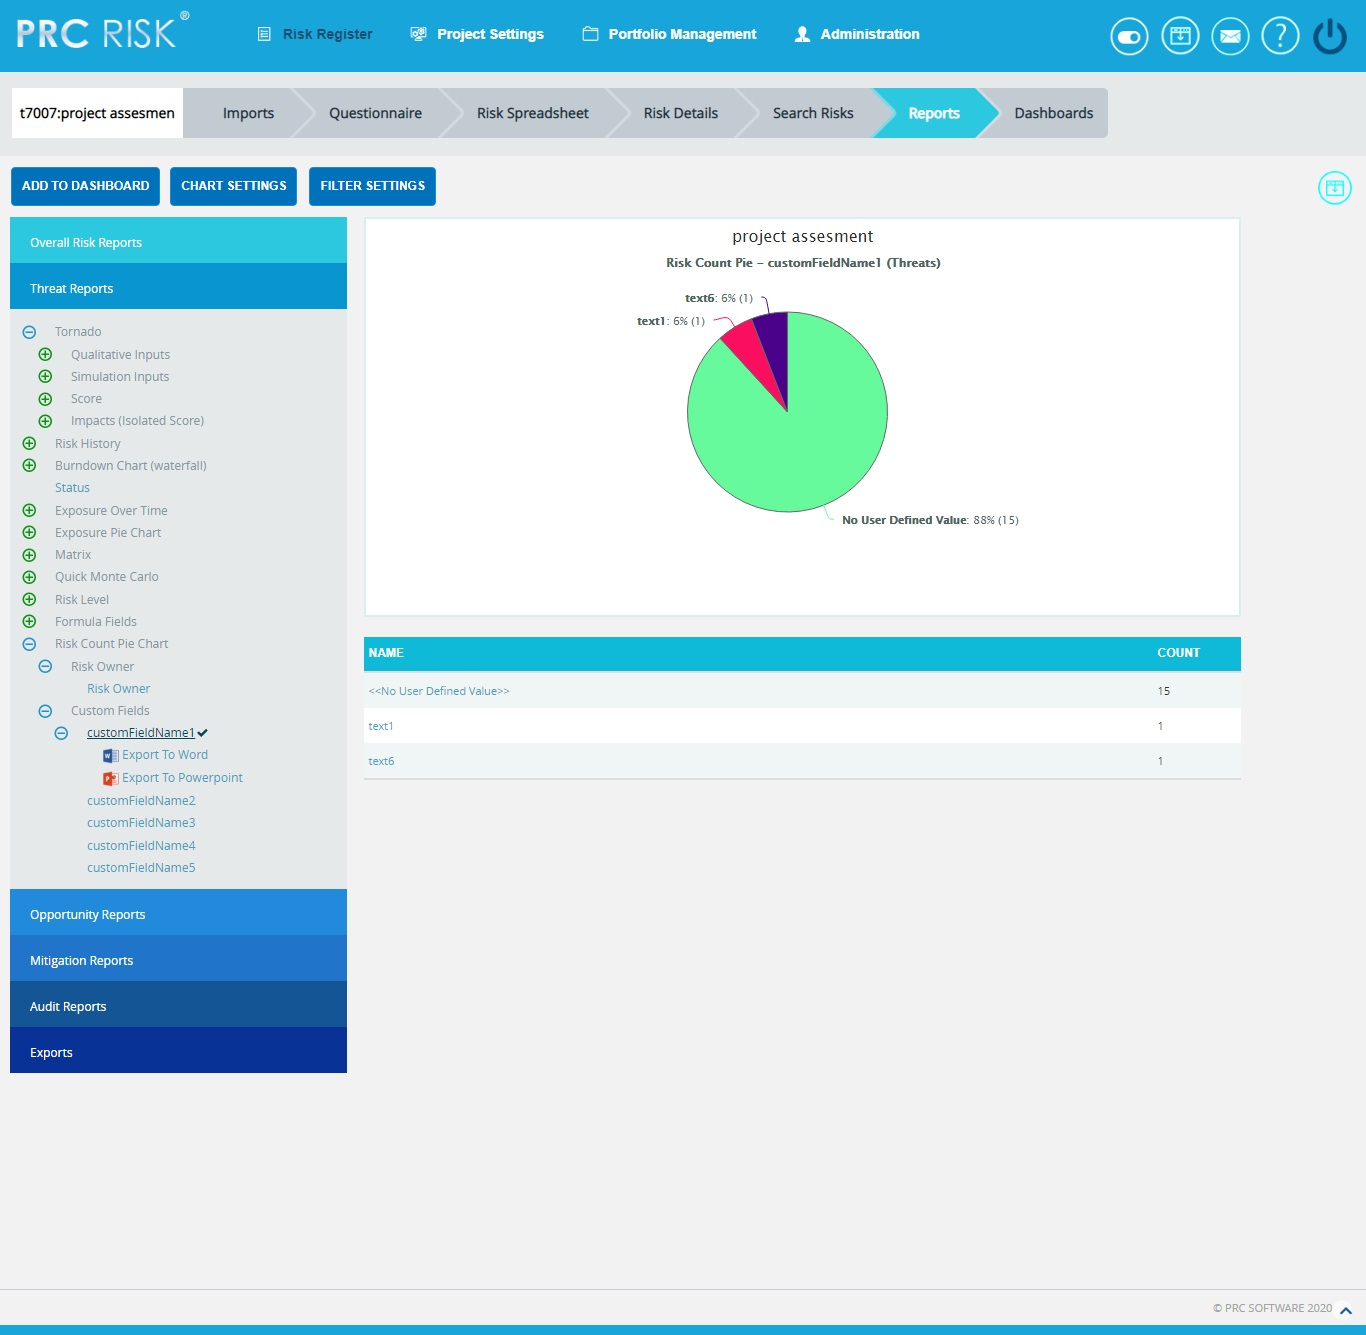1366x1335 pixels.
Task: Expand the Qualitative Inputs node
Action: click(45, 354)
